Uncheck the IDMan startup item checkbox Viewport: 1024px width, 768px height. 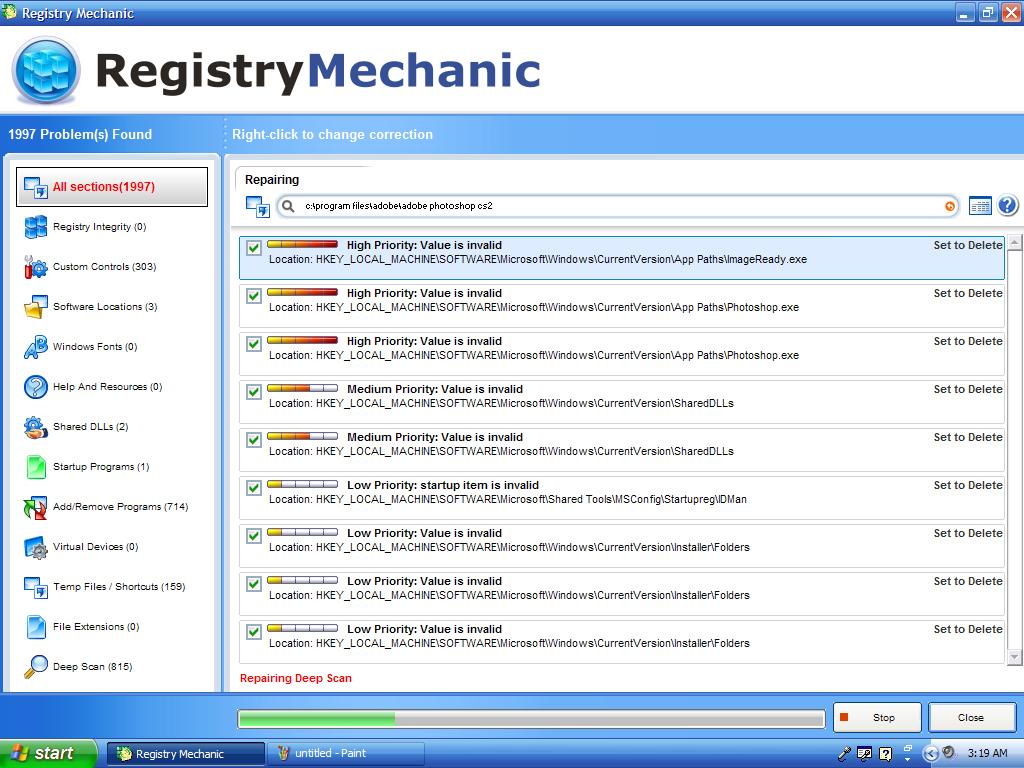254,488
